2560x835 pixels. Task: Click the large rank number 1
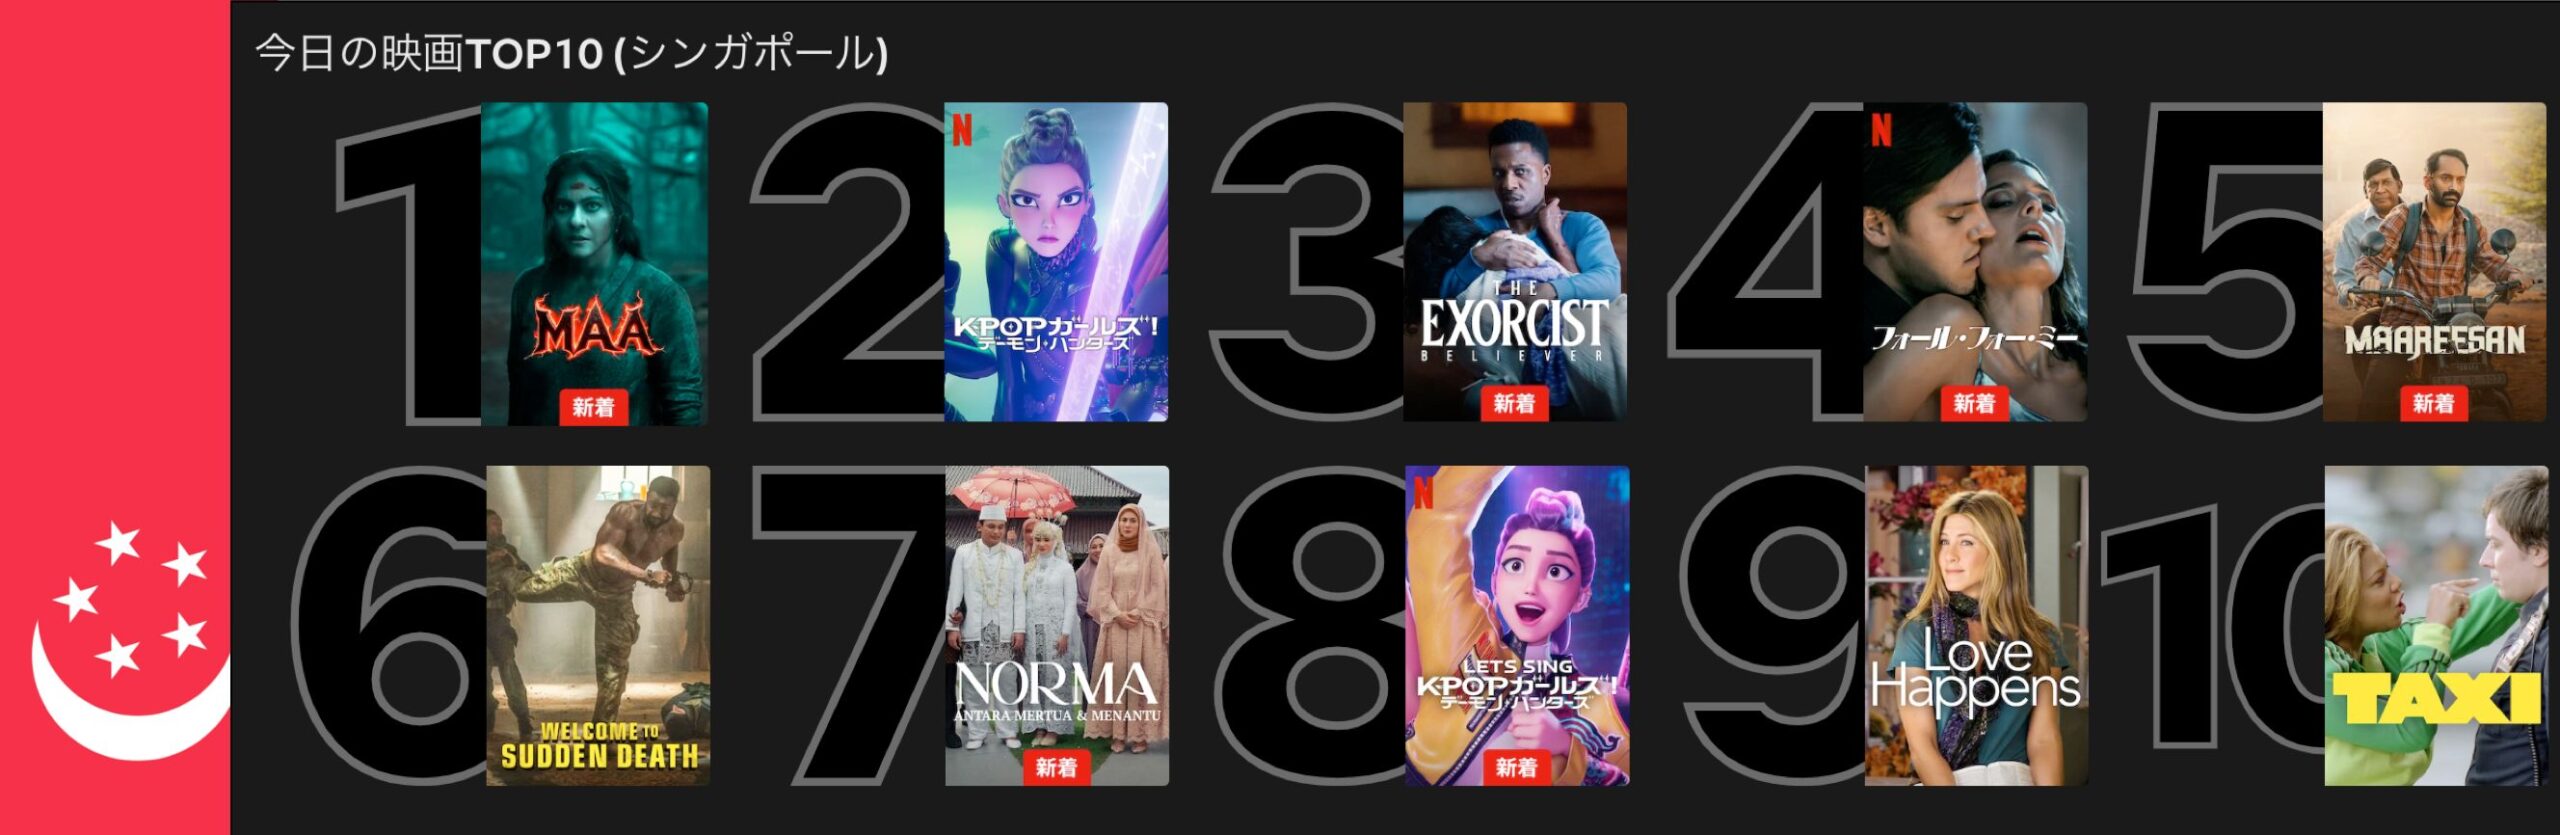[x=408, y=264]
